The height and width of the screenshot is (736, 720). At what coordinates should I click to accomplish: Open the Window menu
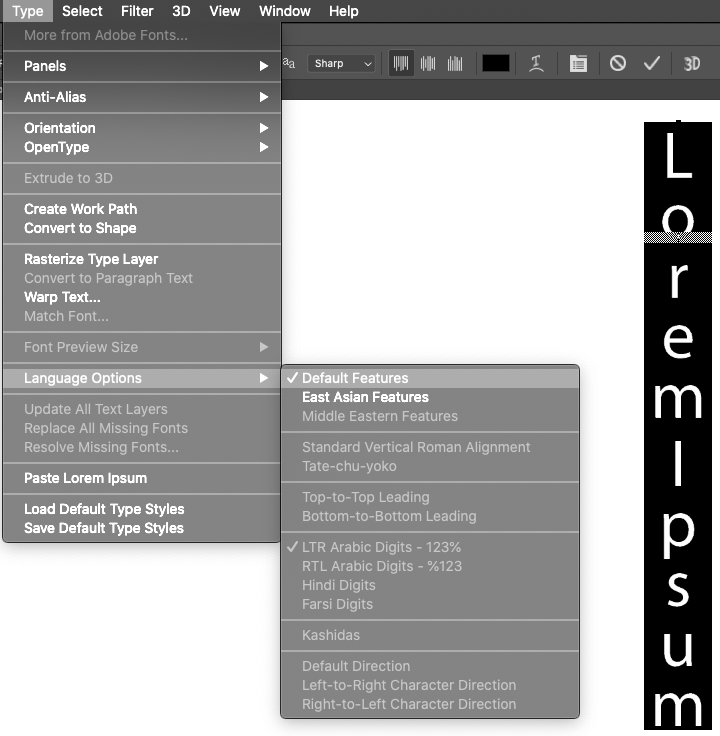click(284, 11)
